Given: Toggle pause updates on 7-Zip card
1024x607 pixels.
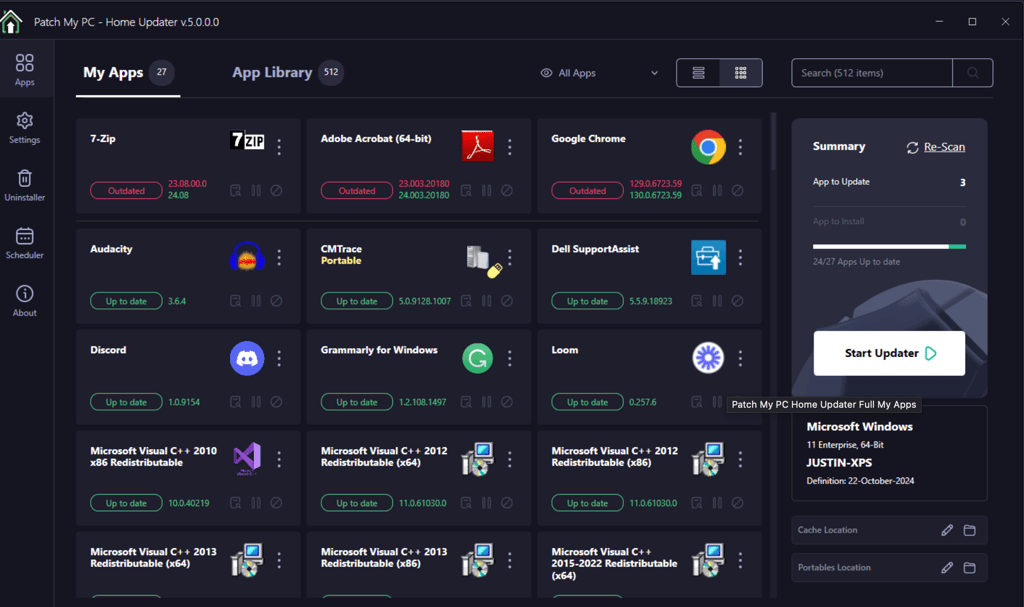Looking at the screenshot, I should tap(256, 190).
